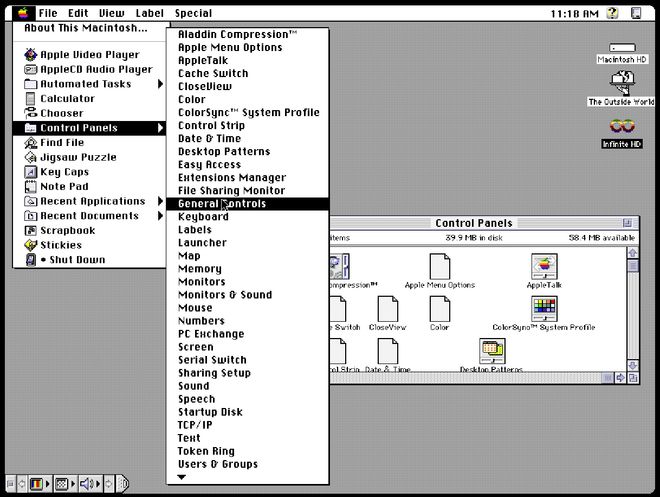The image size is (660, 497).
Task: Select Apple Menu Options icon in window
Action: point(439,266)
